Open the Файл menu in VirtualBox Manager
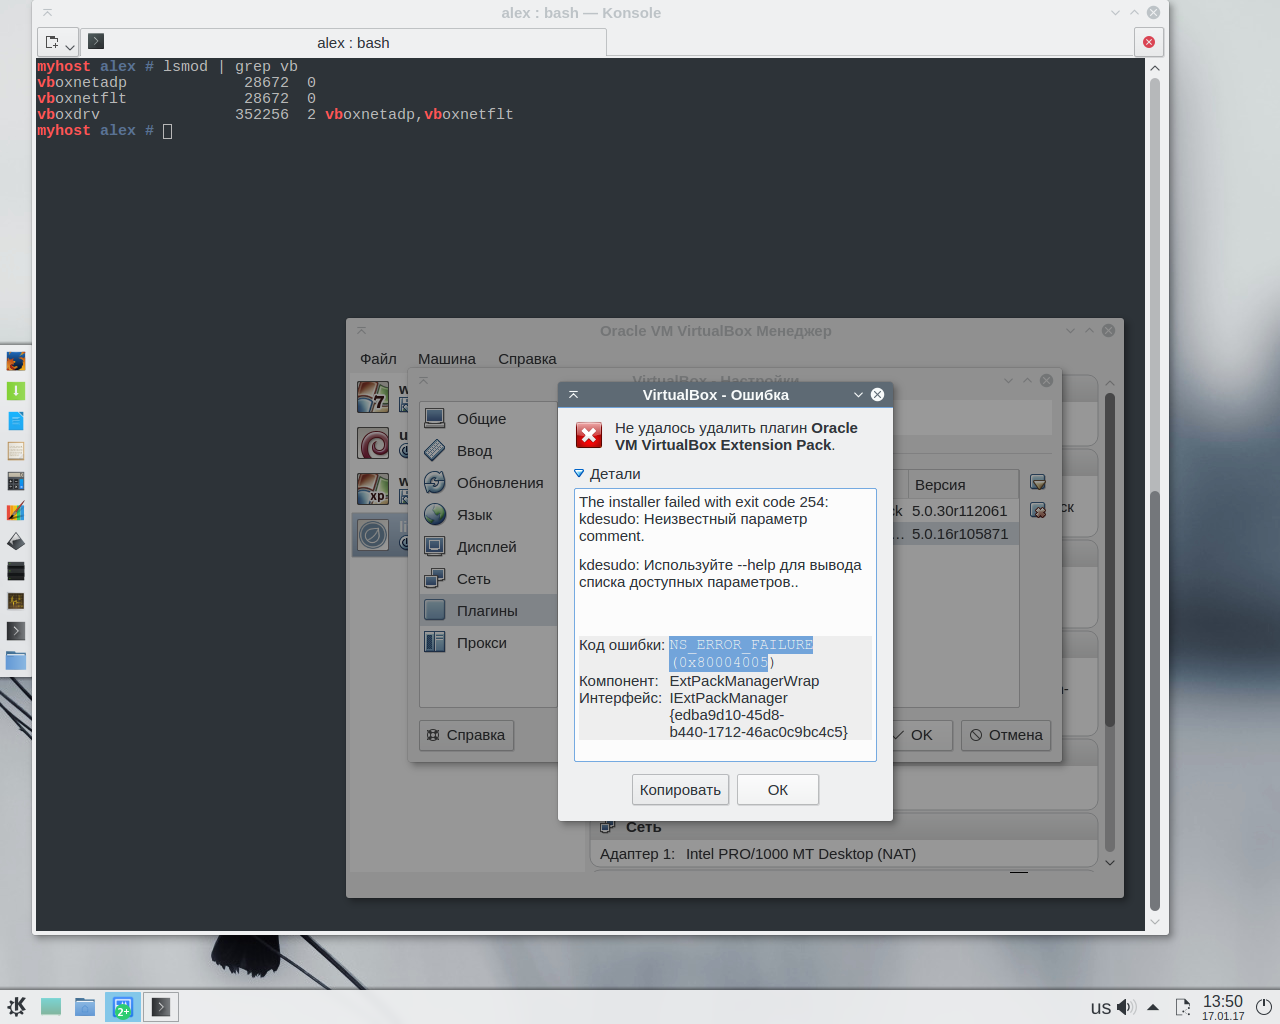 click(x=378, y=359)
